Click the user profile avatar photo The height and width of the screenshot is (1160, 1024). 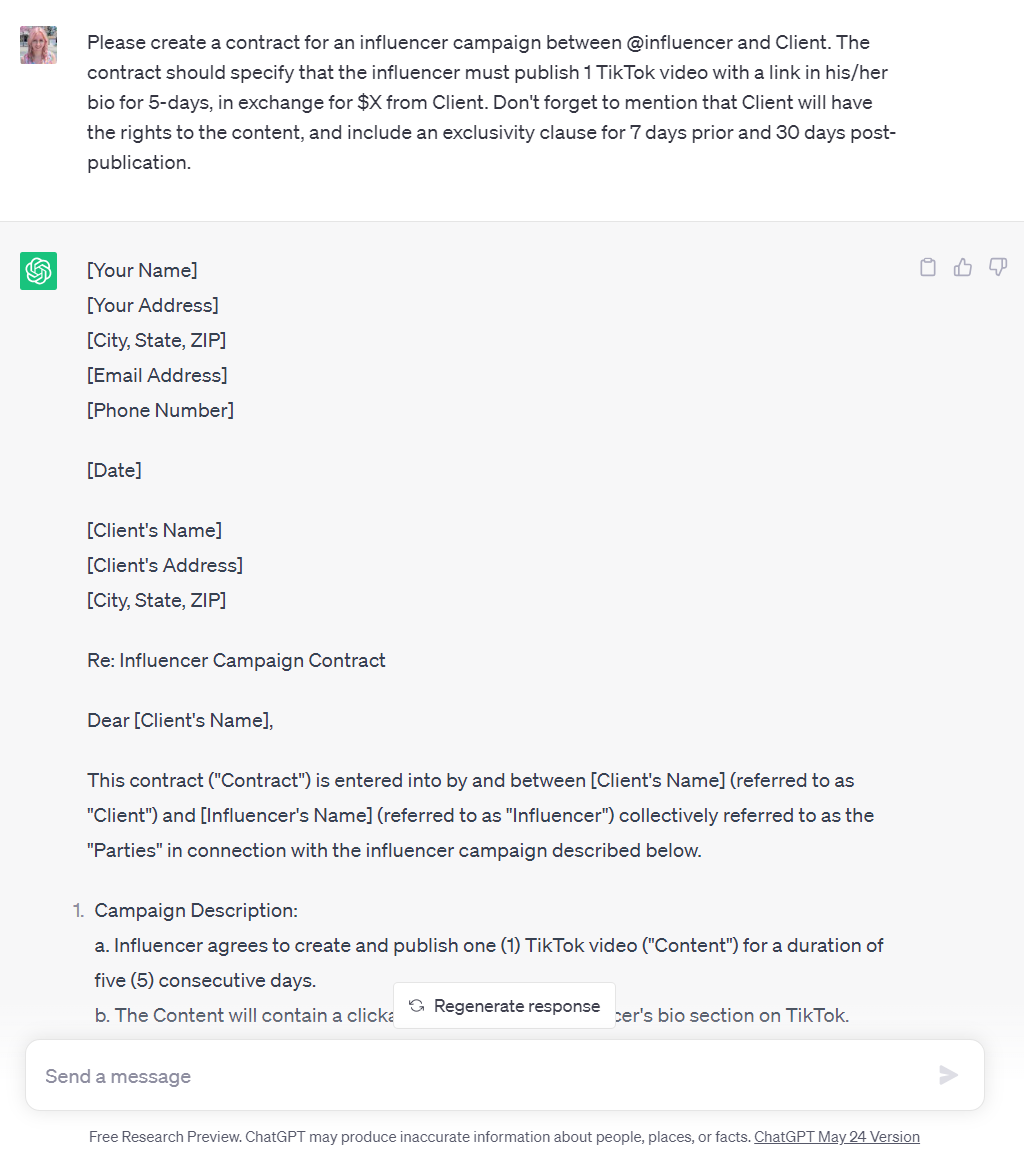(38, 45)
